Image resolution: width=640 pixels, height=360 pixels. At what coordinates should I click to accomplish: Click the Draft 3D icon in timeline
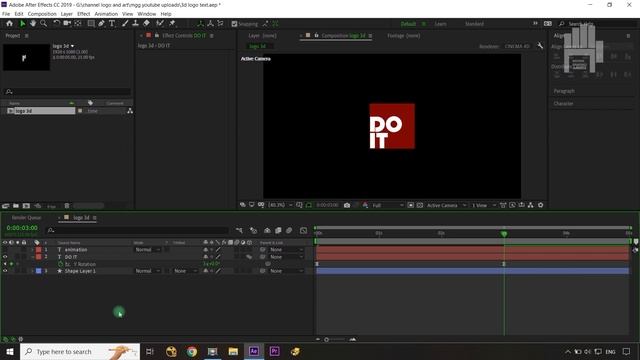tap(253, 231)
